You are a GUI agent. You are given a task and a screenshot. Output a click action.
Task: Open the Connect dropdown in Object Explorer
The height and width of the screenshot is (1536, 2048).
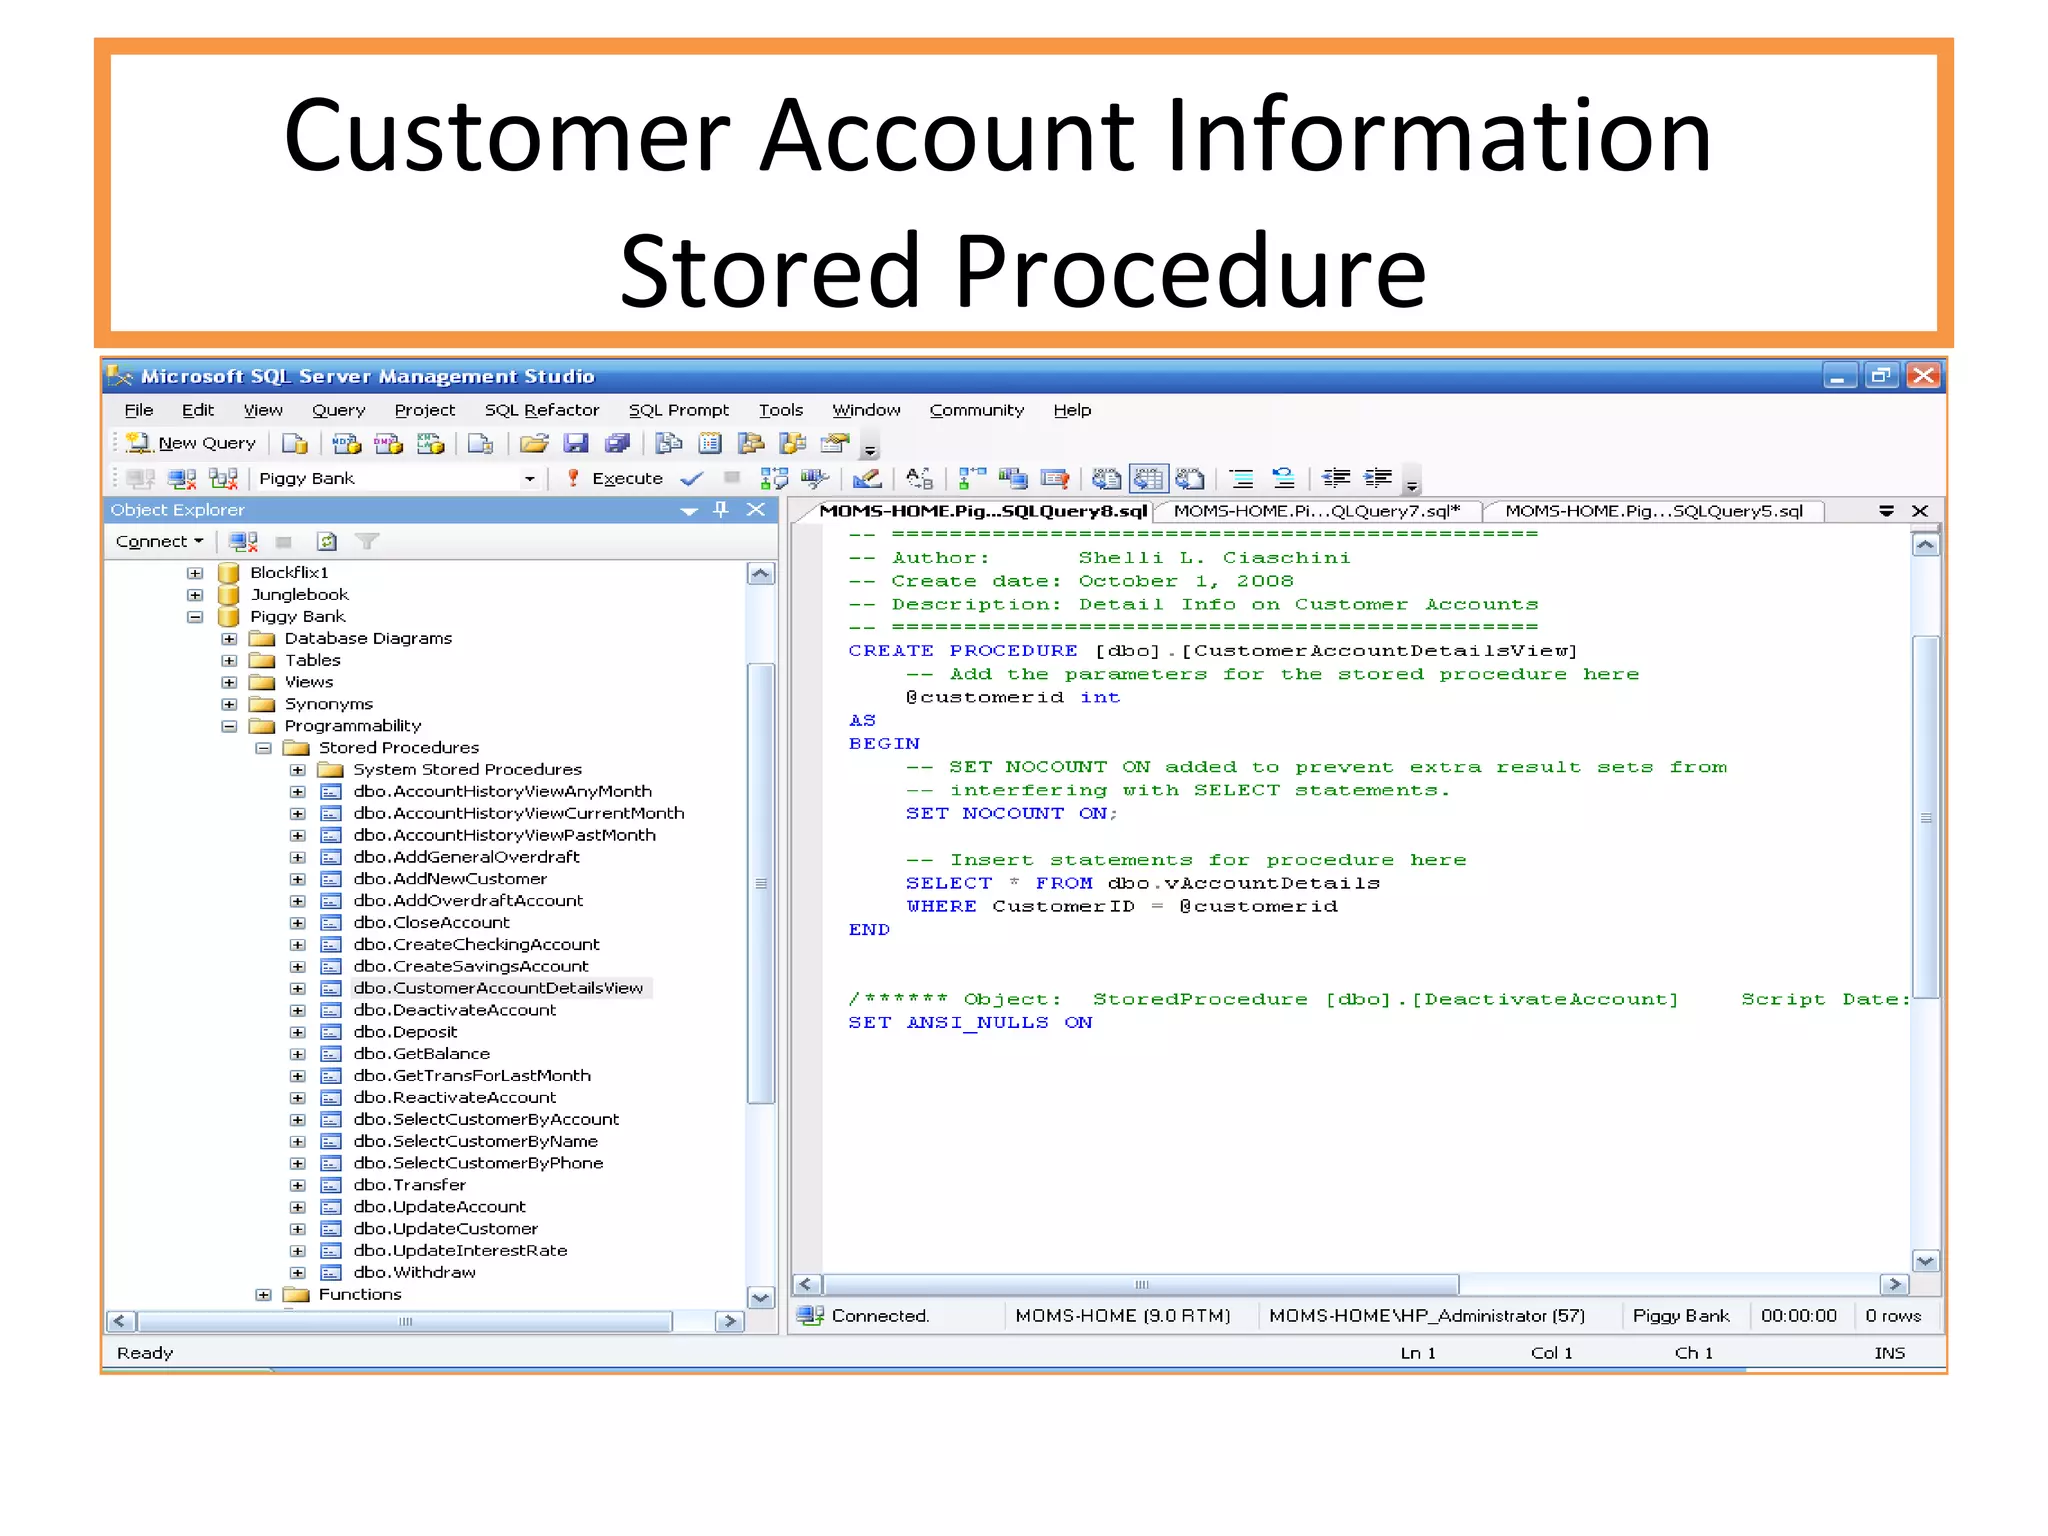tap(159, 542)
